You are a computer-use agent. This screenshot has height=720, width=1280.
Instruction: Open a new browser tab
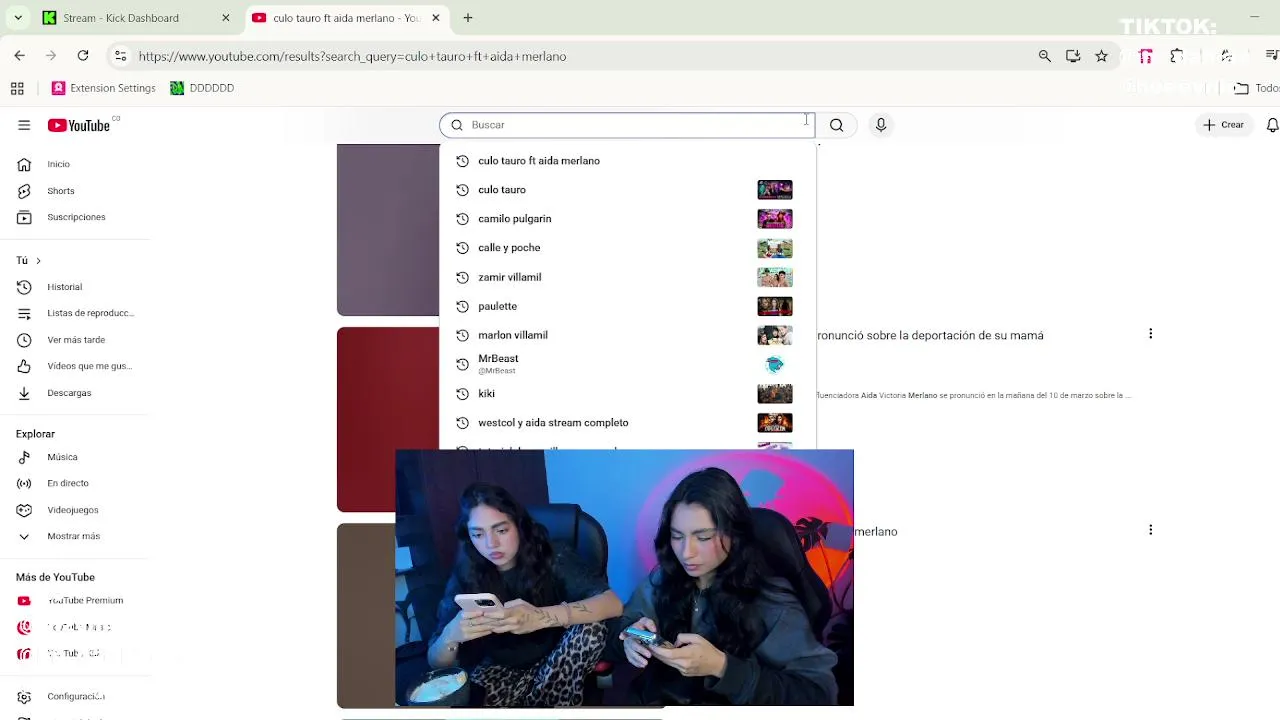pyautogui.click(x=467, y=18)
